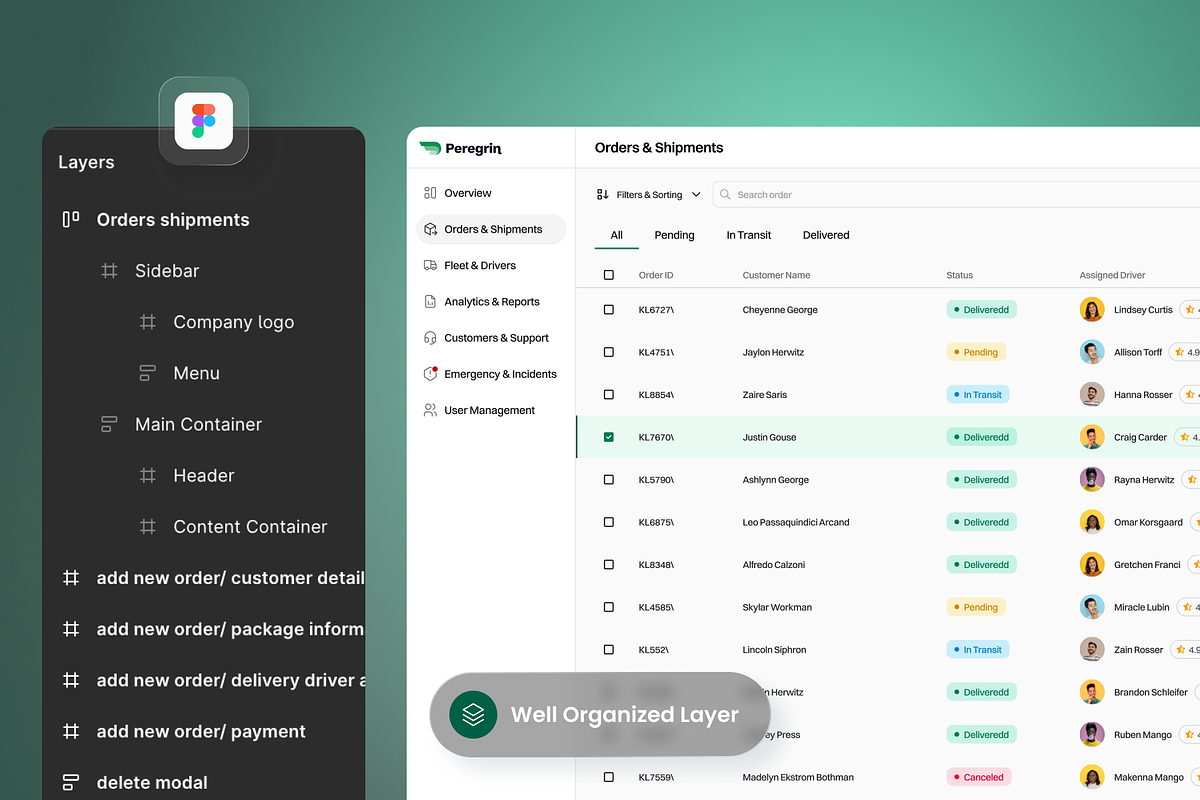
Task: Select the add new order/ package layer
Action: pos(230,629)
